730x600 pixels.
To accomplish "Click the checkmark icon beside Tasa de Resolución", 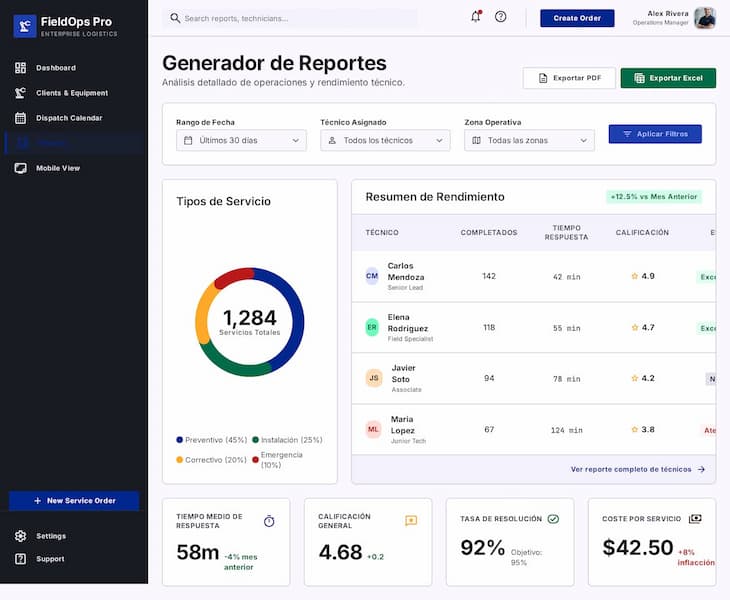I will [x=553, y=519].
